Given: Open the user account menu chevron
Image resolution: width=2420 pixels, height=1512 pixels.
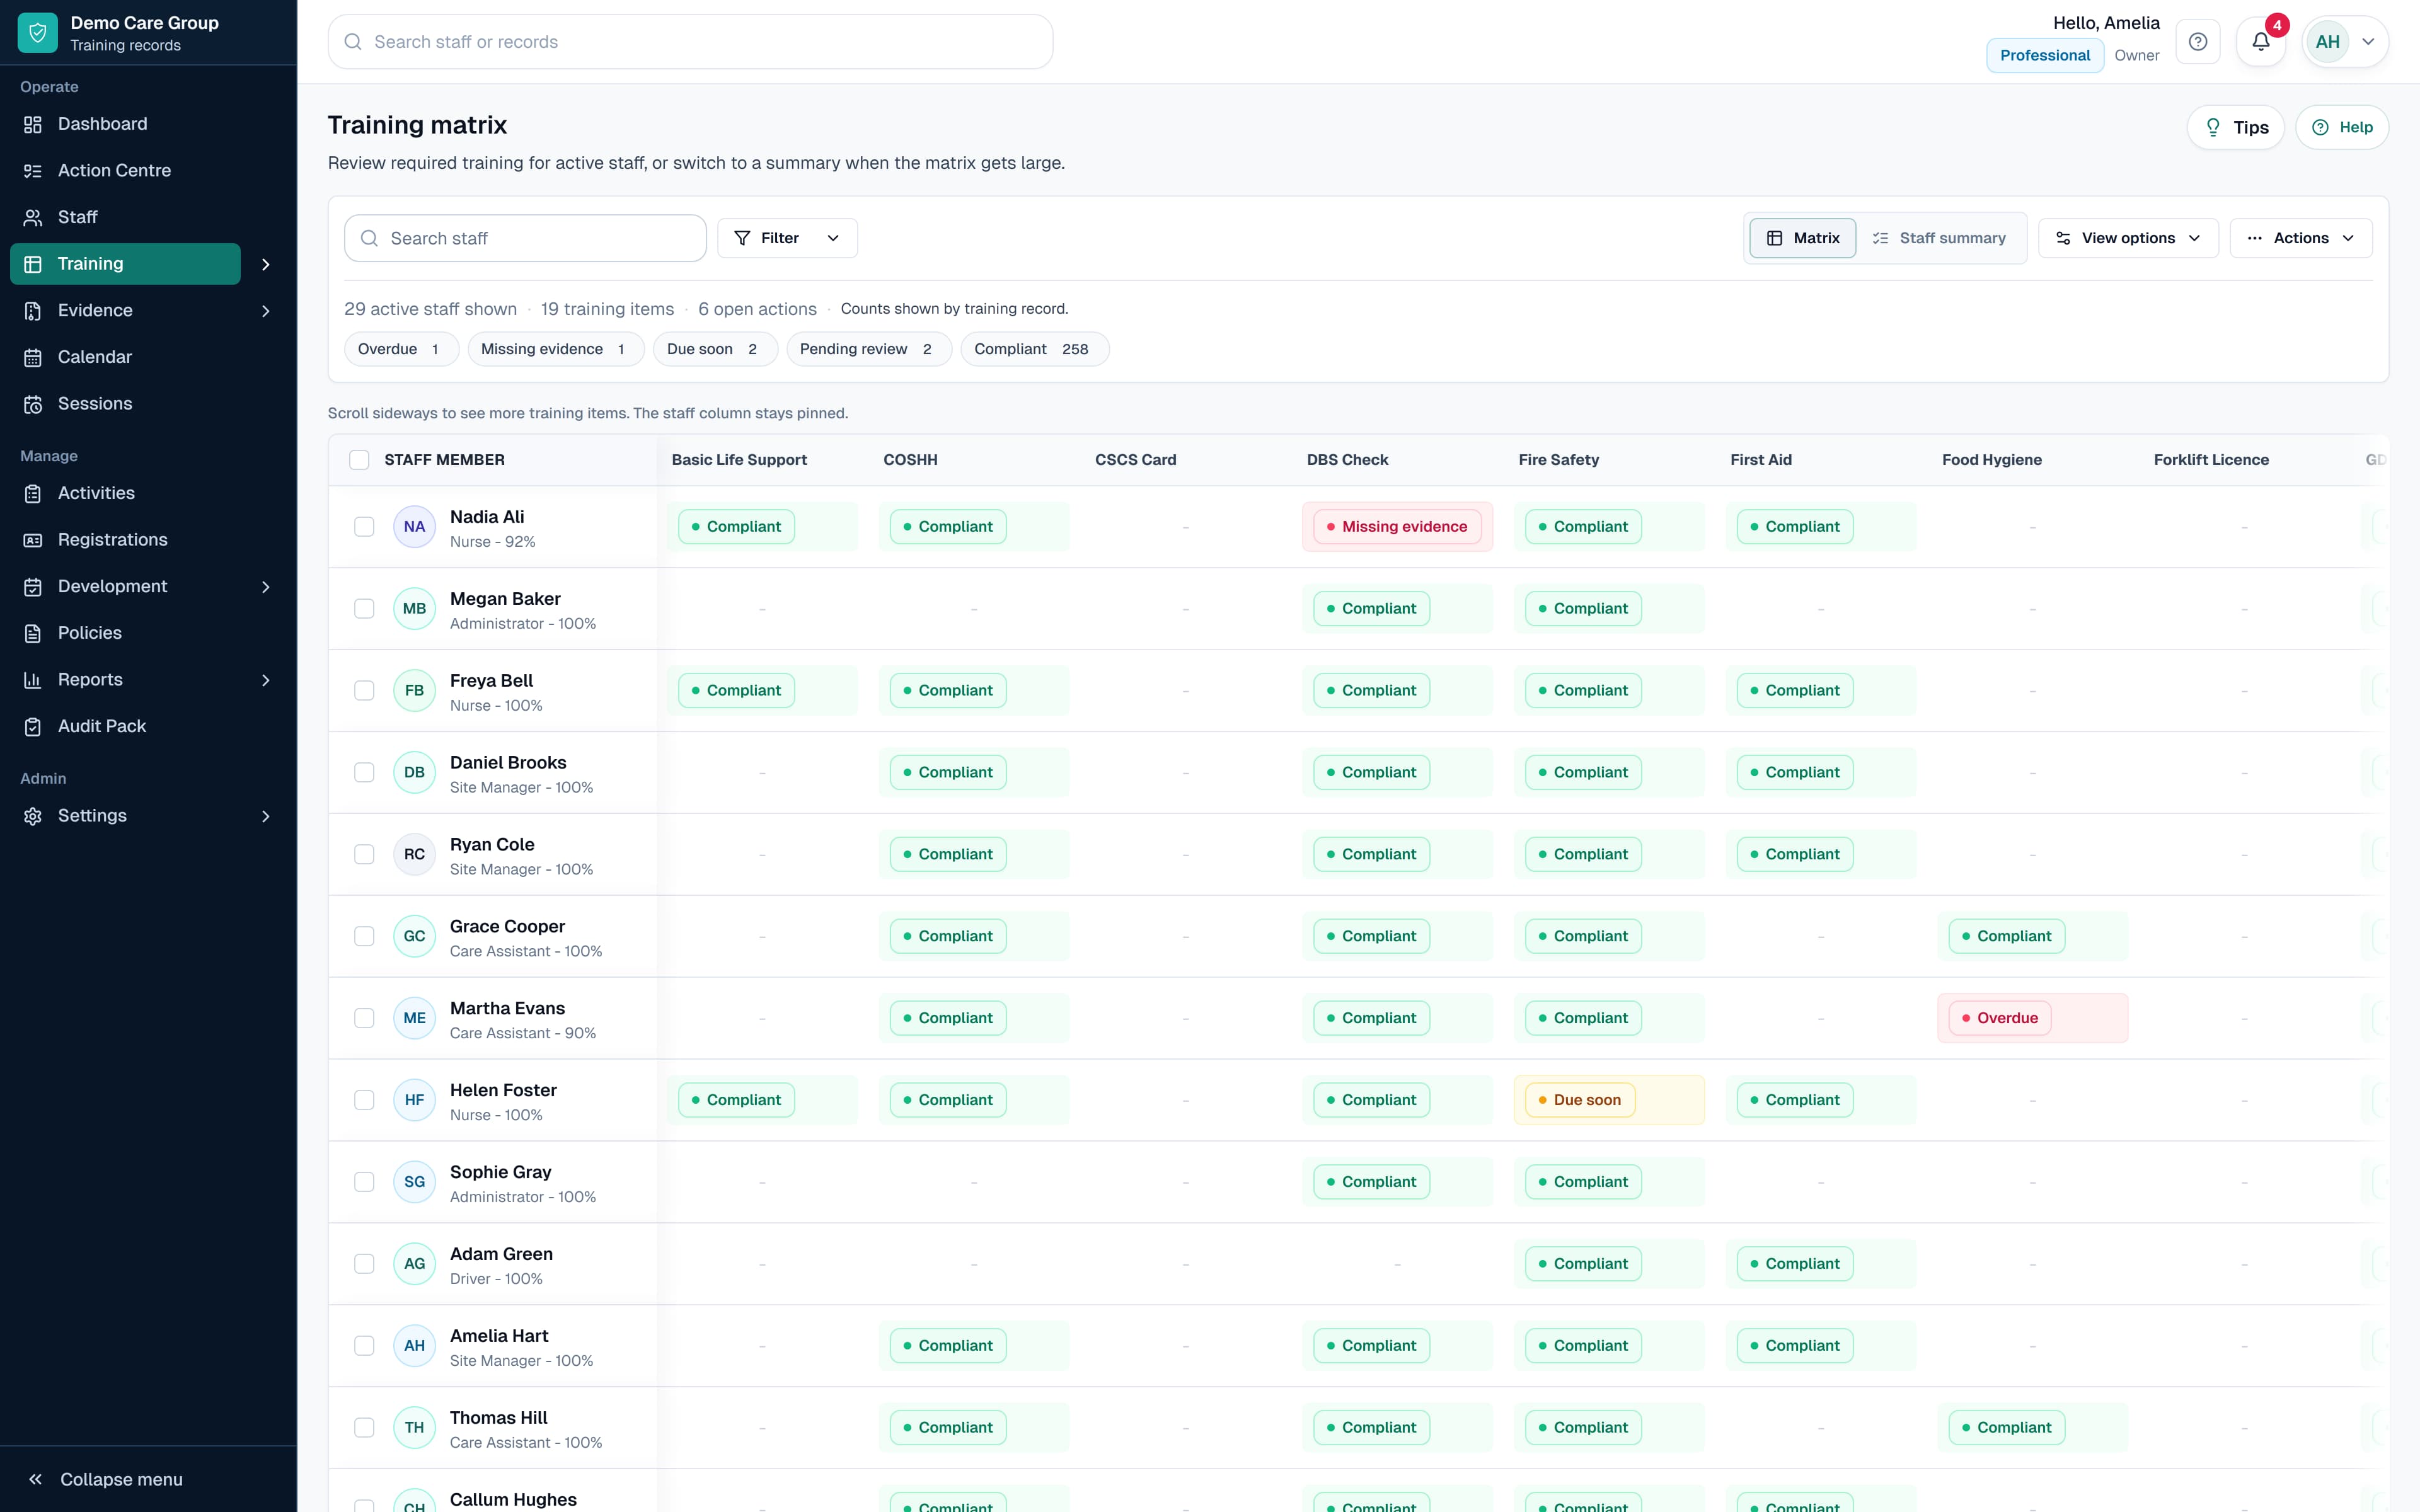Looking at the screenshot, I should [2368, 42].
